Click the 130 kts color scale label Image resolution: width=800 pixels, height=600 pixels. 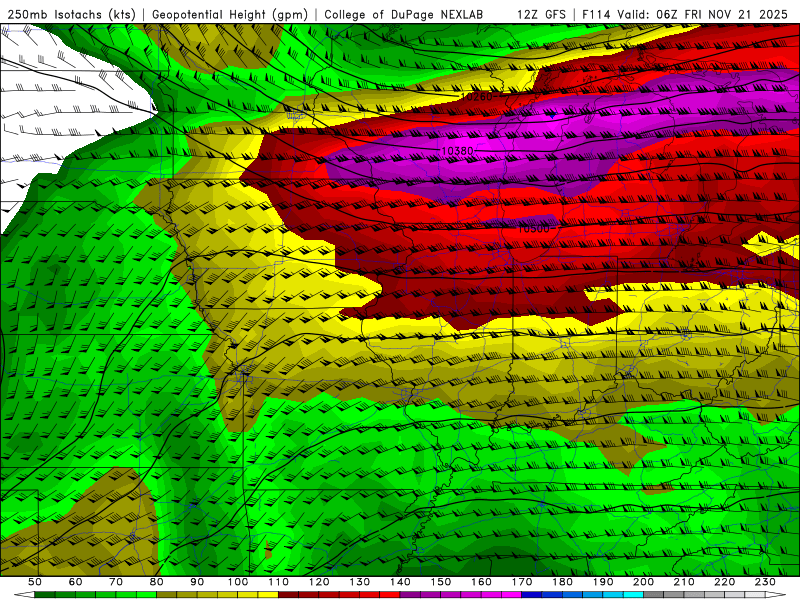tap(360, 582)
